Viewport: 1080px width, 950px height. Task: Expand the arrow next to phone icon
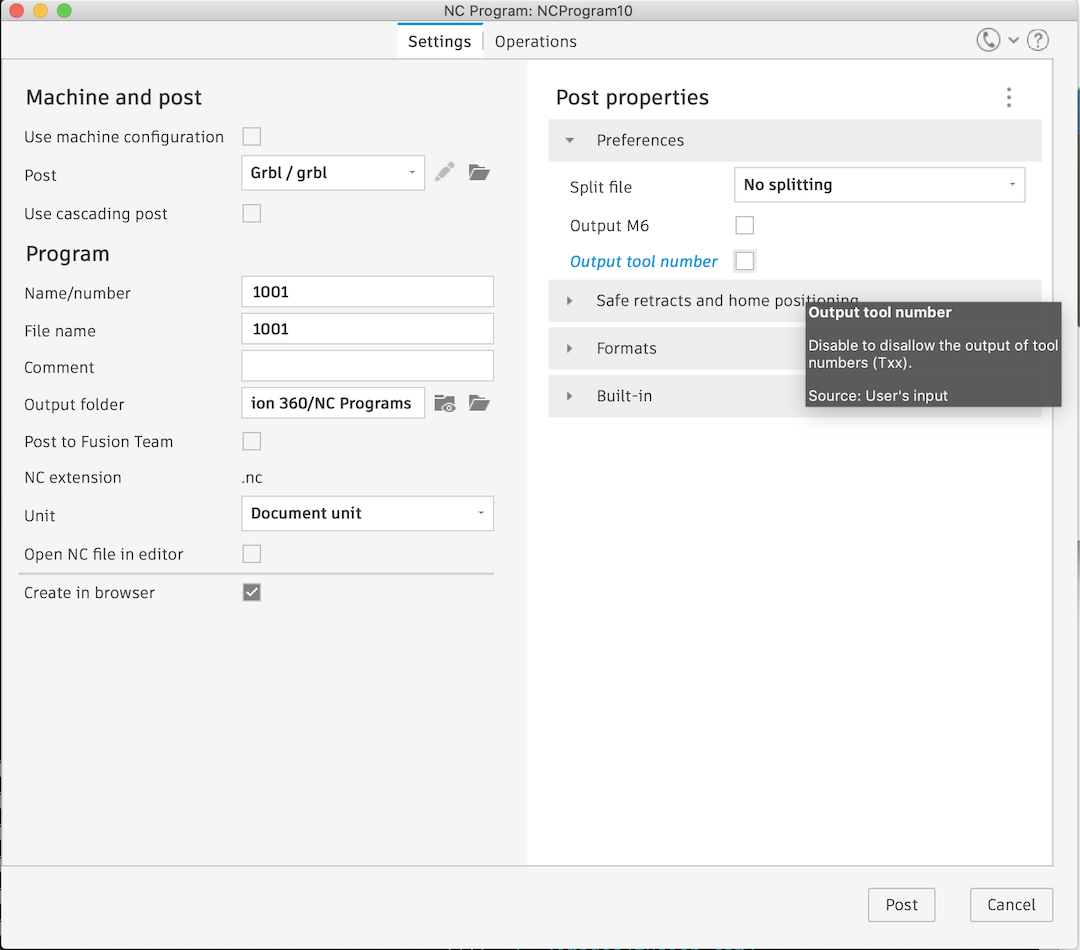pyautogui.click(x=1014, y=40)
